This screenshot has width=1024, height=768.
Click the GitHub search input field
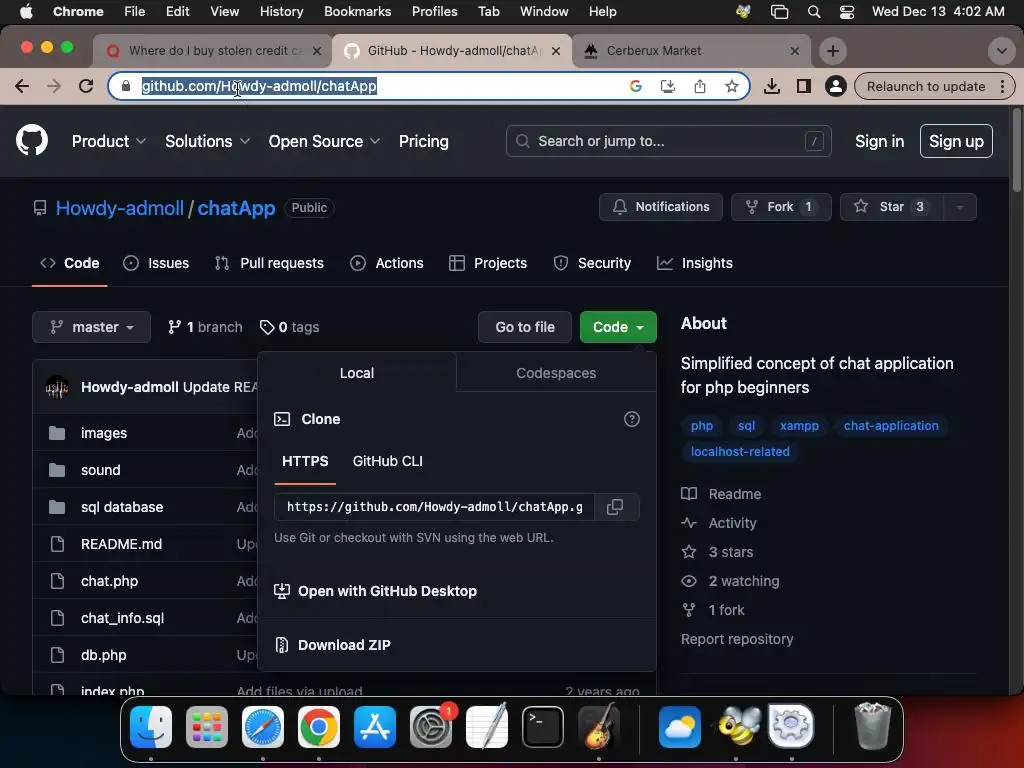pos(668,141)
